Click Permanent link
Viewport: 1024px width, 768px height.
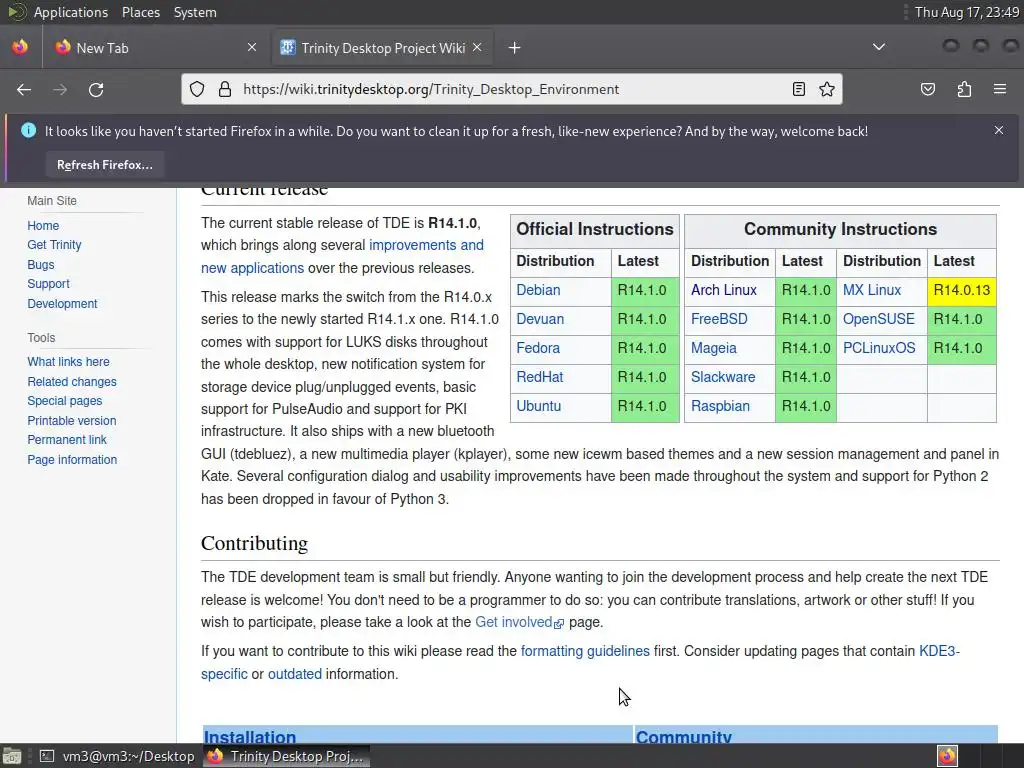point(67,440)
